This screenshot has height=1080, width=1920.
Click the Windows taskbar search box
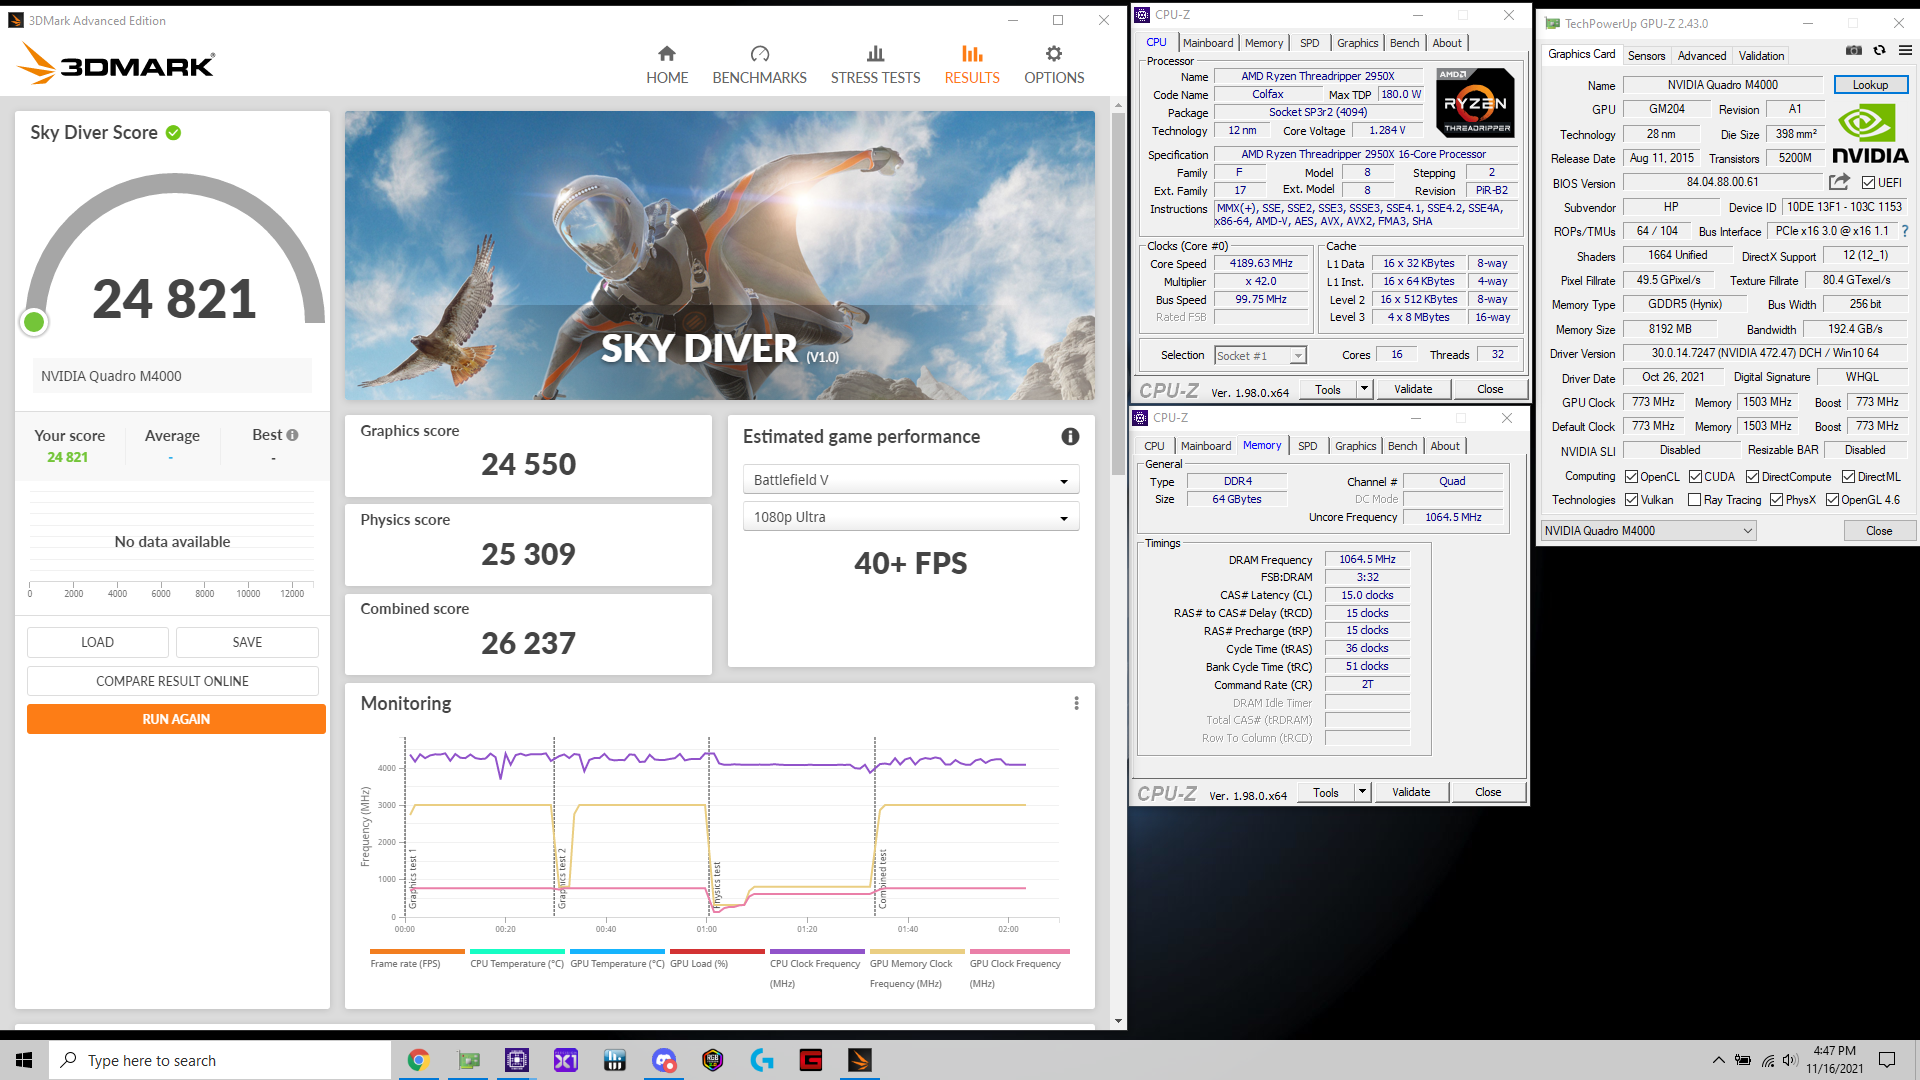220,1060
